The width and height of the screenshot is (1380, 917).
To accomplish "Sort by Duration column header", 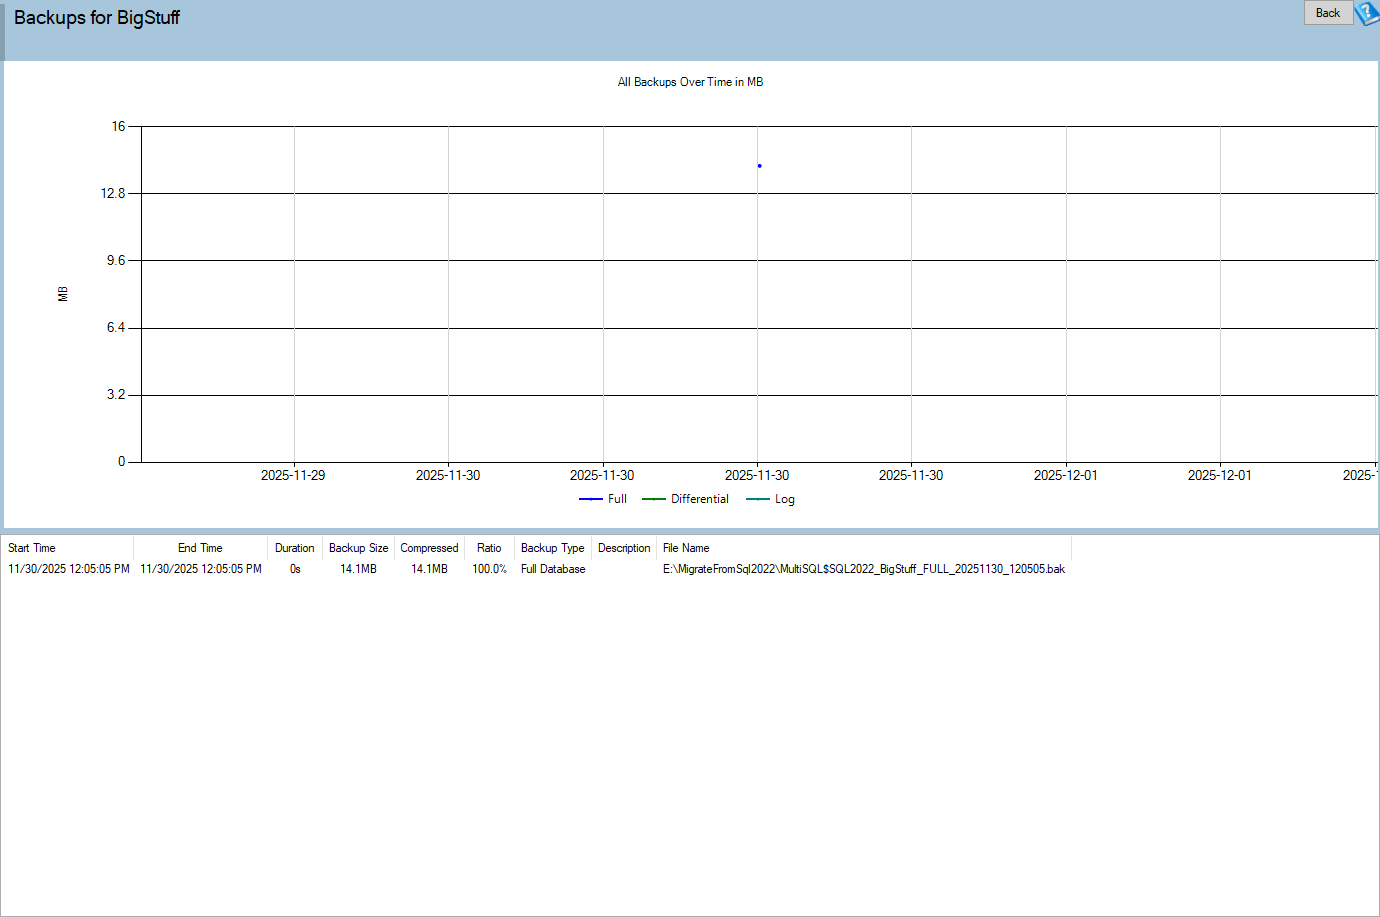I will coord(295,548).
